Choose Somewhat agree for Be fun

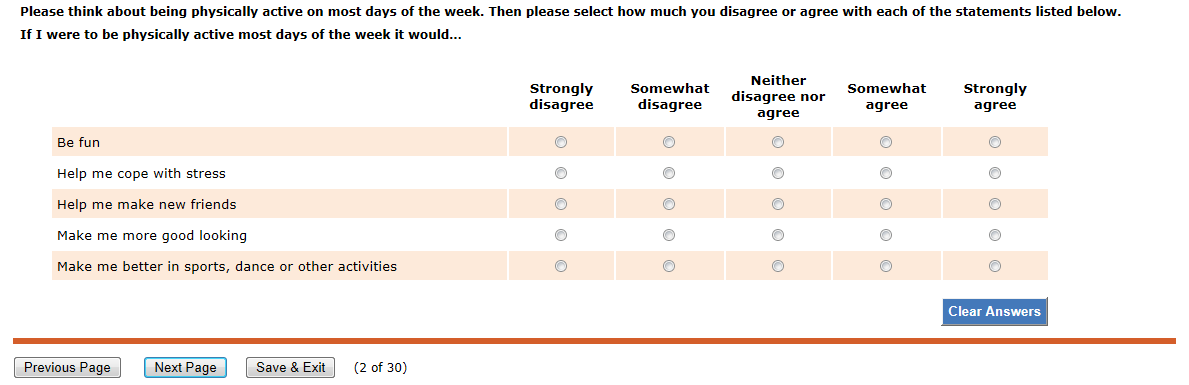tap(886, 142)
